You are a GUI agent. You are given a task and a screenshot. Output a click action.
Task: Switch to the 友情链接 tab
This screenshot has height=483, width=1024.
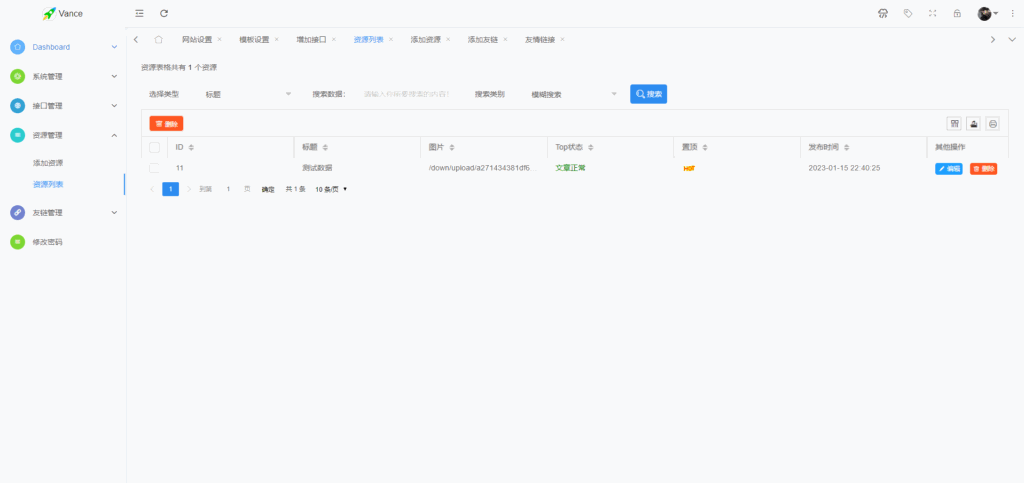[x=540, y=39]
